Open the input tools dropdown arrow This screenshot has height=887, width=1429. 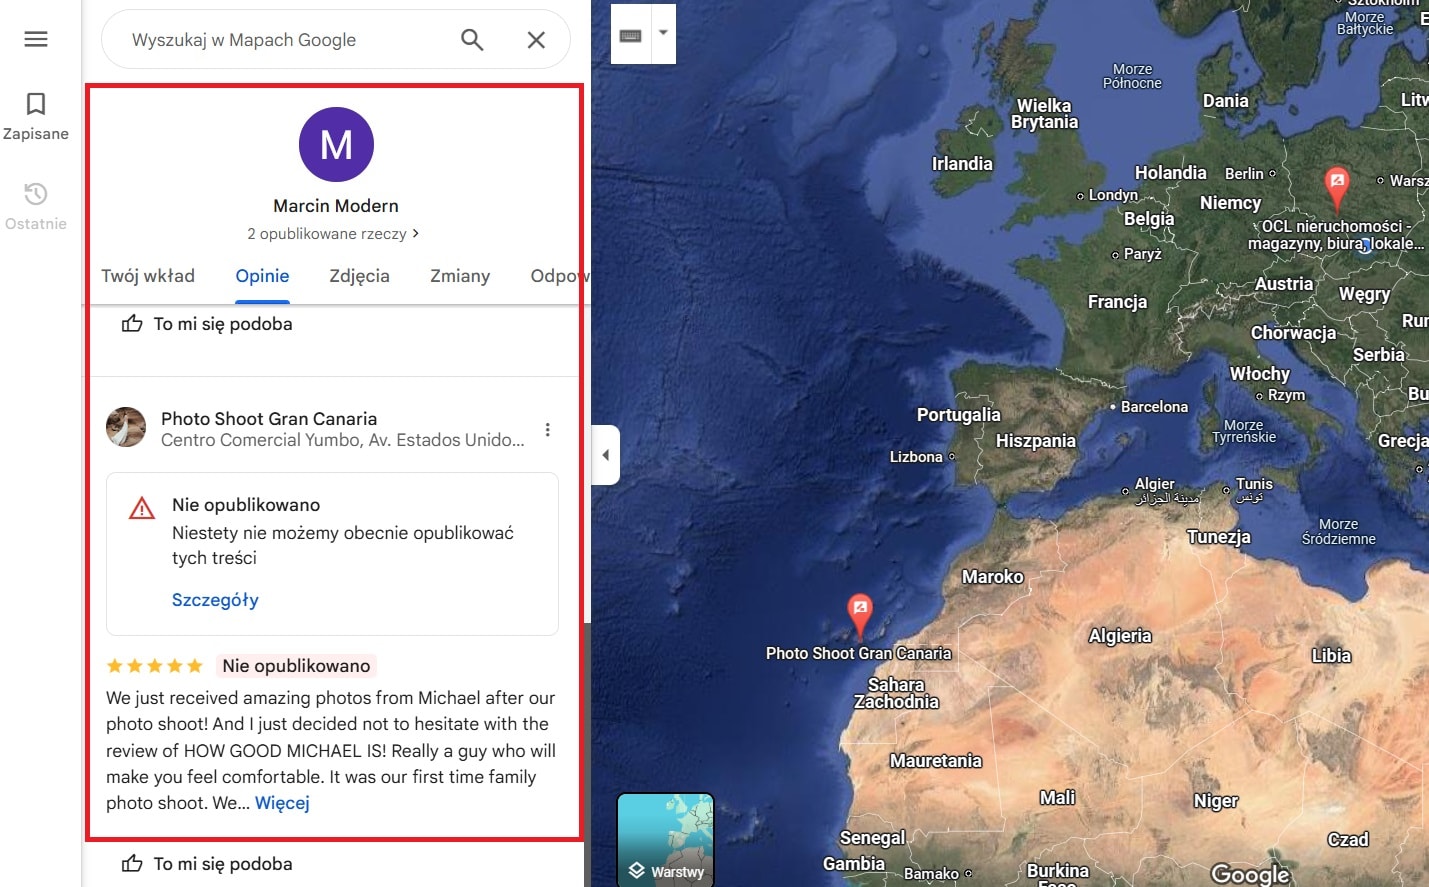tap(663, 33)
